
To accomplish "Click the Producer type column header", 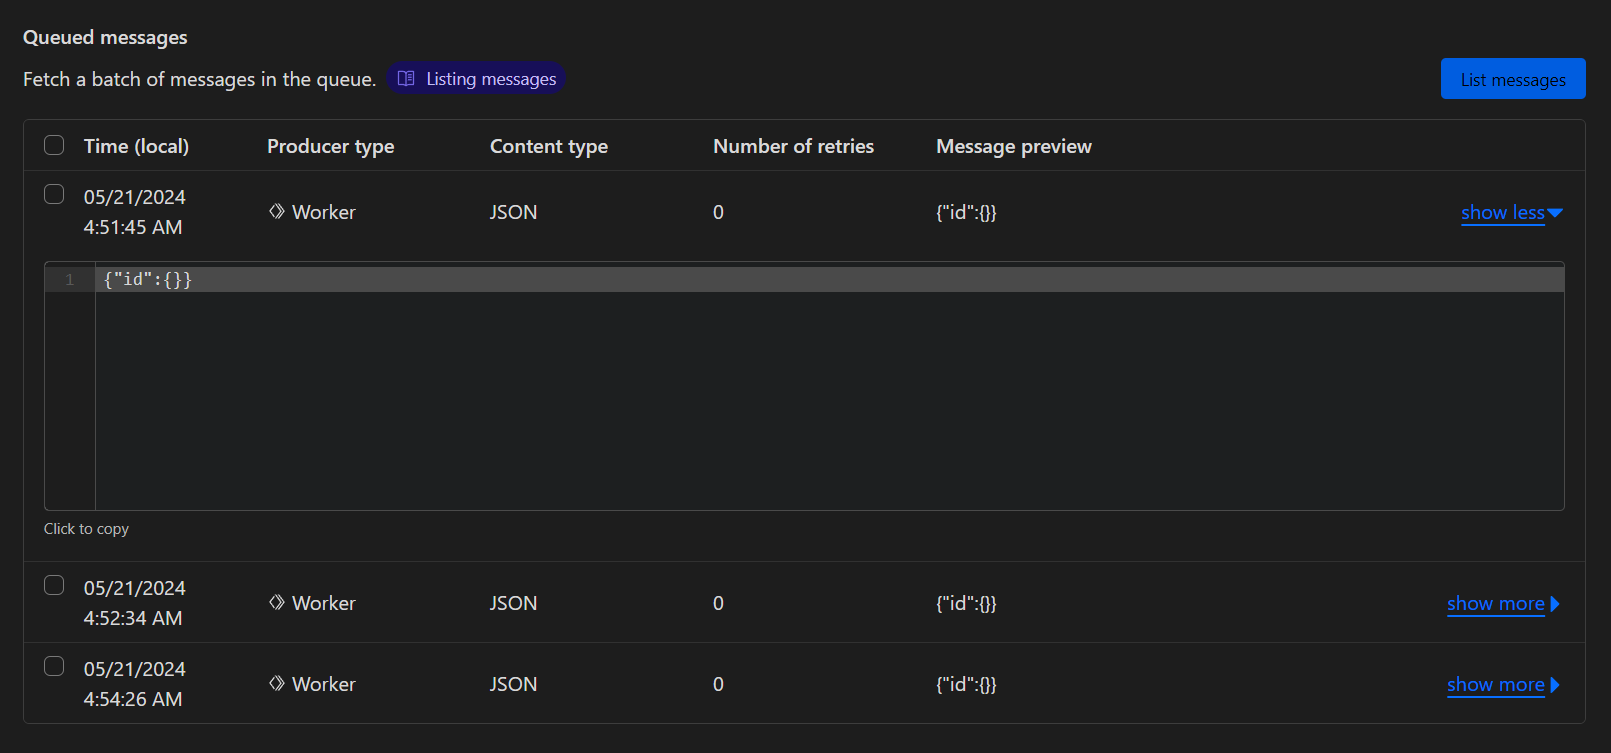I will coord(330,147).
